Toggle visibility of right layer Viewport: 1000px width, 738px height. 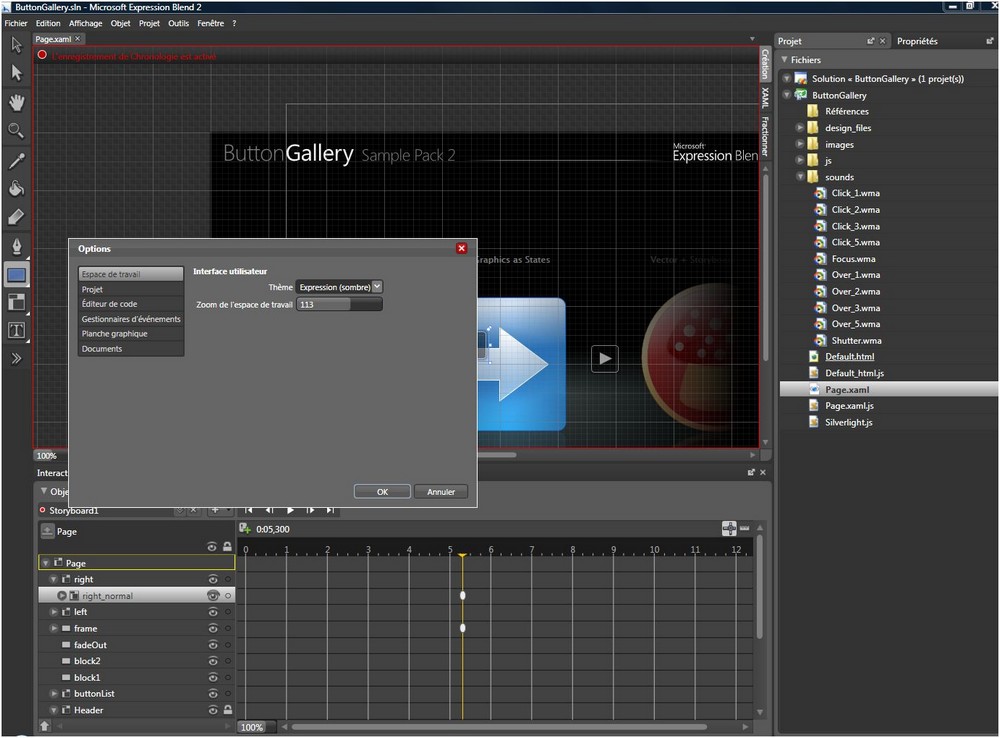coord(213,579)
